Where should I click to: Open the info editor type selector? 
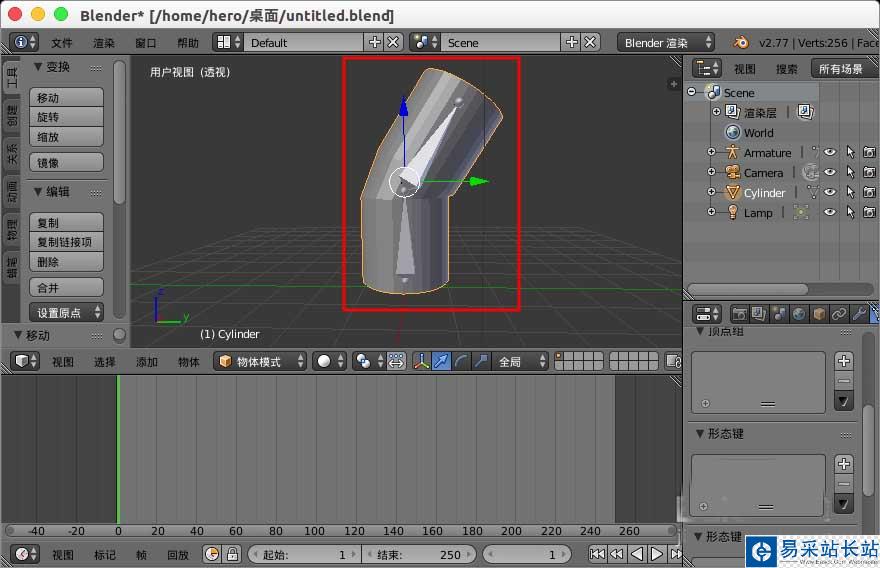pos(24,42)
